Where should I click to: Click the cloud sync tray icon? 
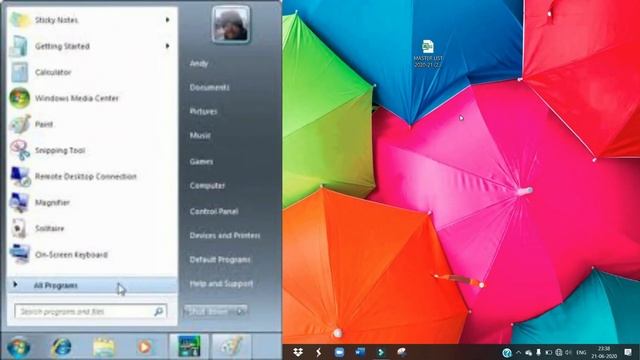[529, 352]
